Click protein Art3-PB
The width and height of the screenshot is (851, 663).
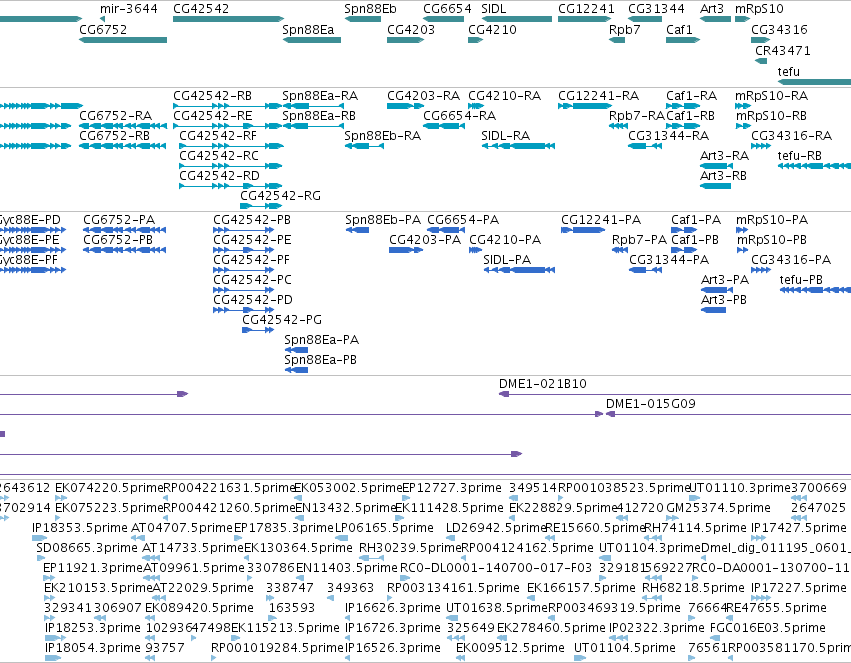(713, 310)
